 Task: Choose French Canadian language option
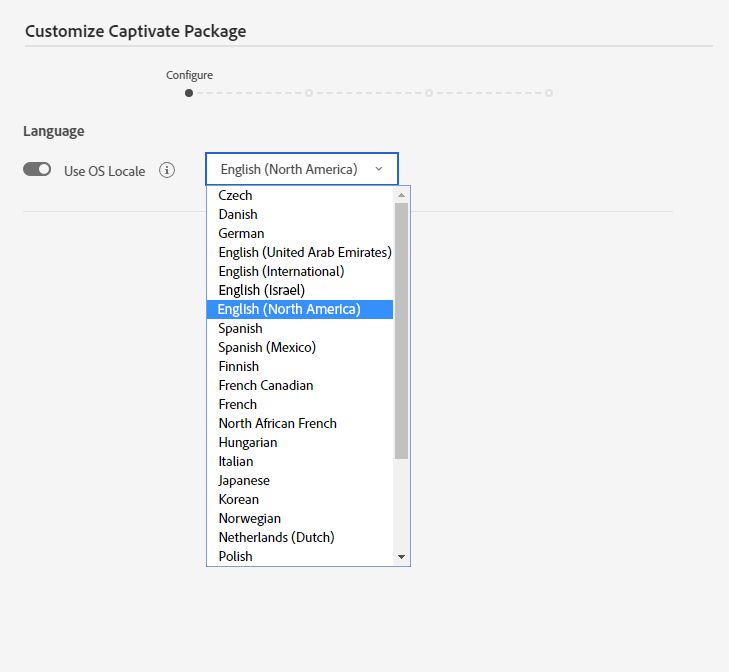tap(266, 385)
